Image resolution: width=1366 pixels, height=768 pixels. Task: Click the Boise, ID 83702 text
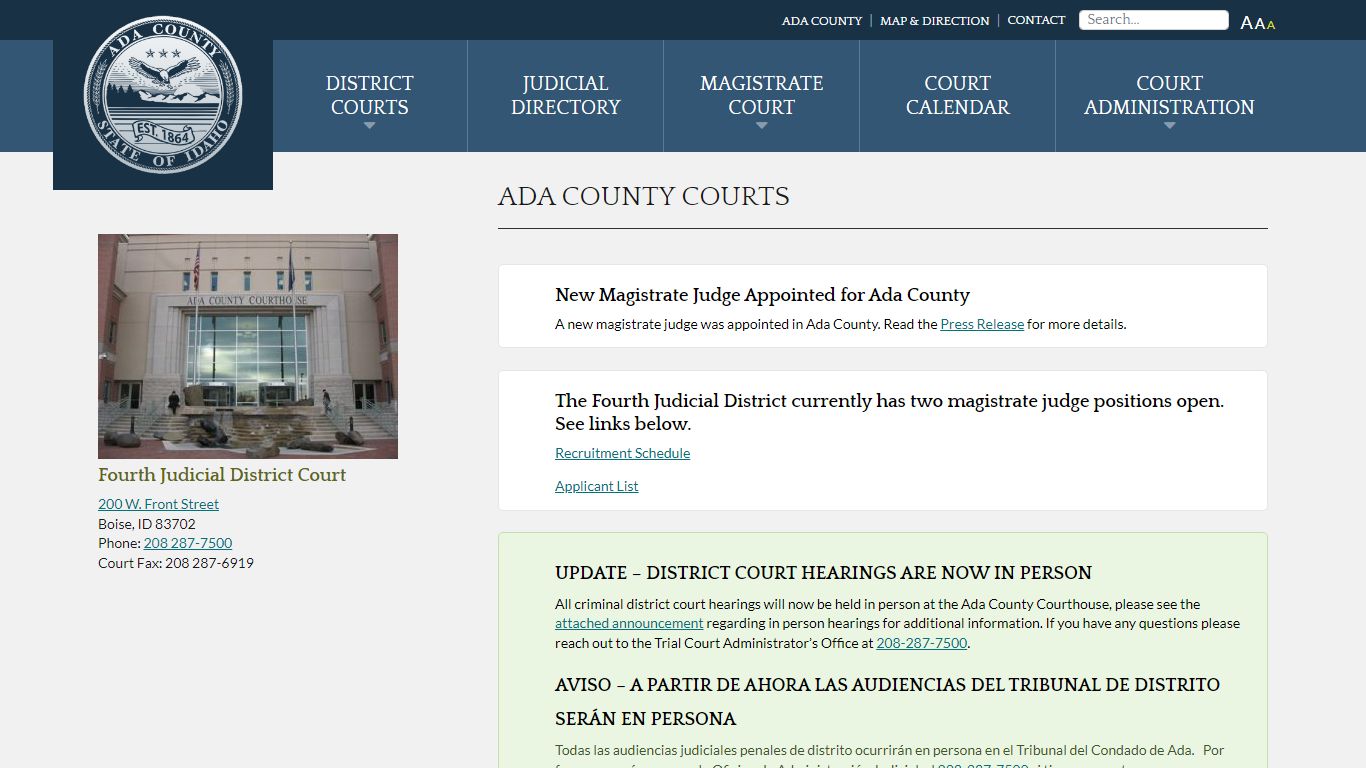click(x=147, y=524)
